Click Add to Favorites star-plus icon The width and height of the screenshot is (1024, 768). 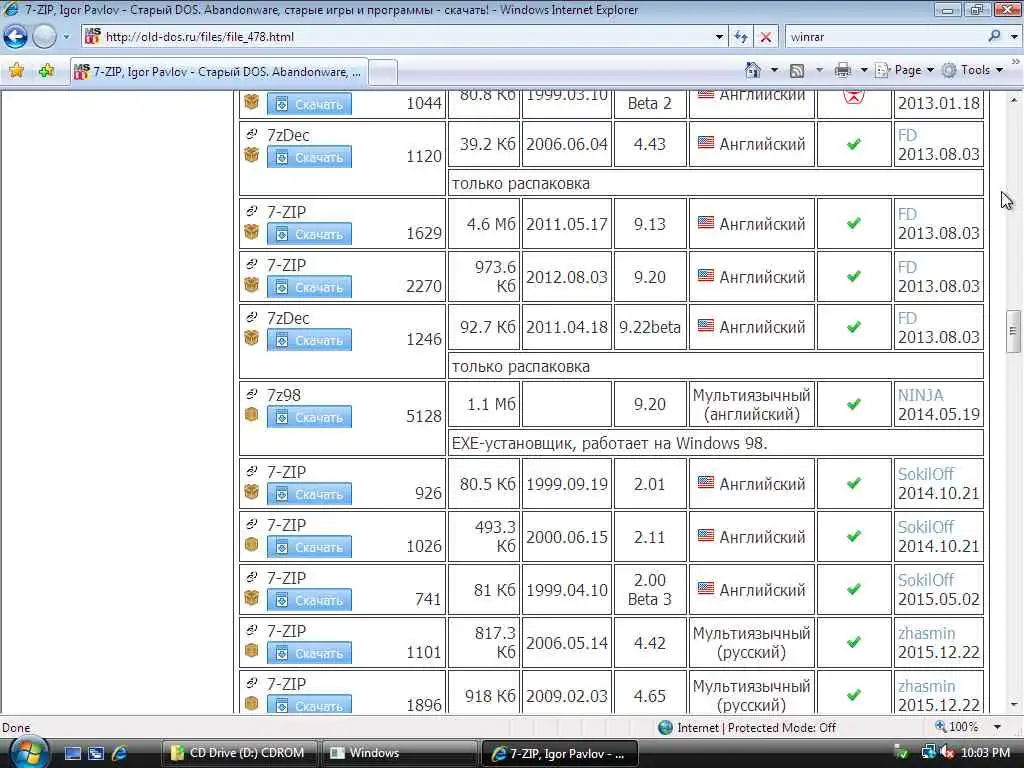[x=46, y=71]
